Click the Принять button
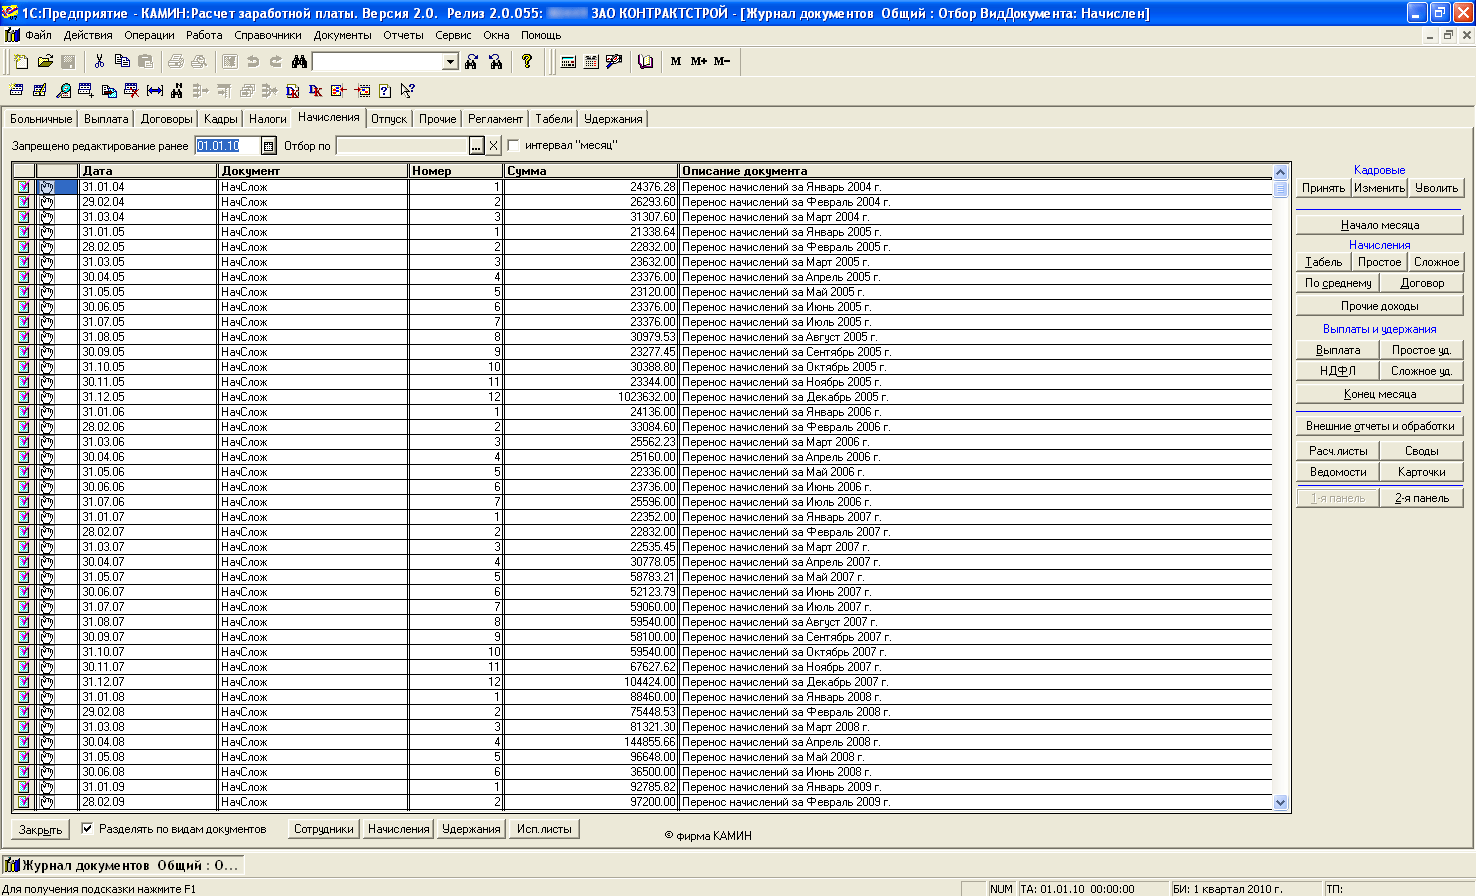This screenshot has height=896, width=1476. click(x=1324, y=188)
